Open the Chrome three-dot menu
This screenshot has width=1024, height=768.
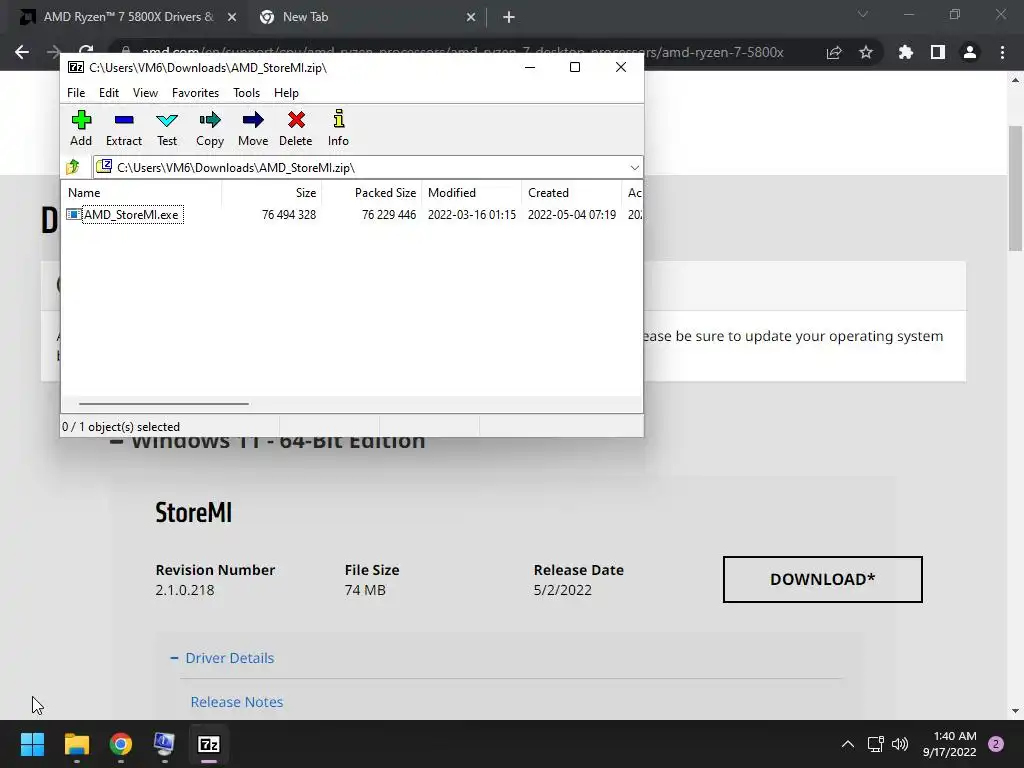point(1002,52)
